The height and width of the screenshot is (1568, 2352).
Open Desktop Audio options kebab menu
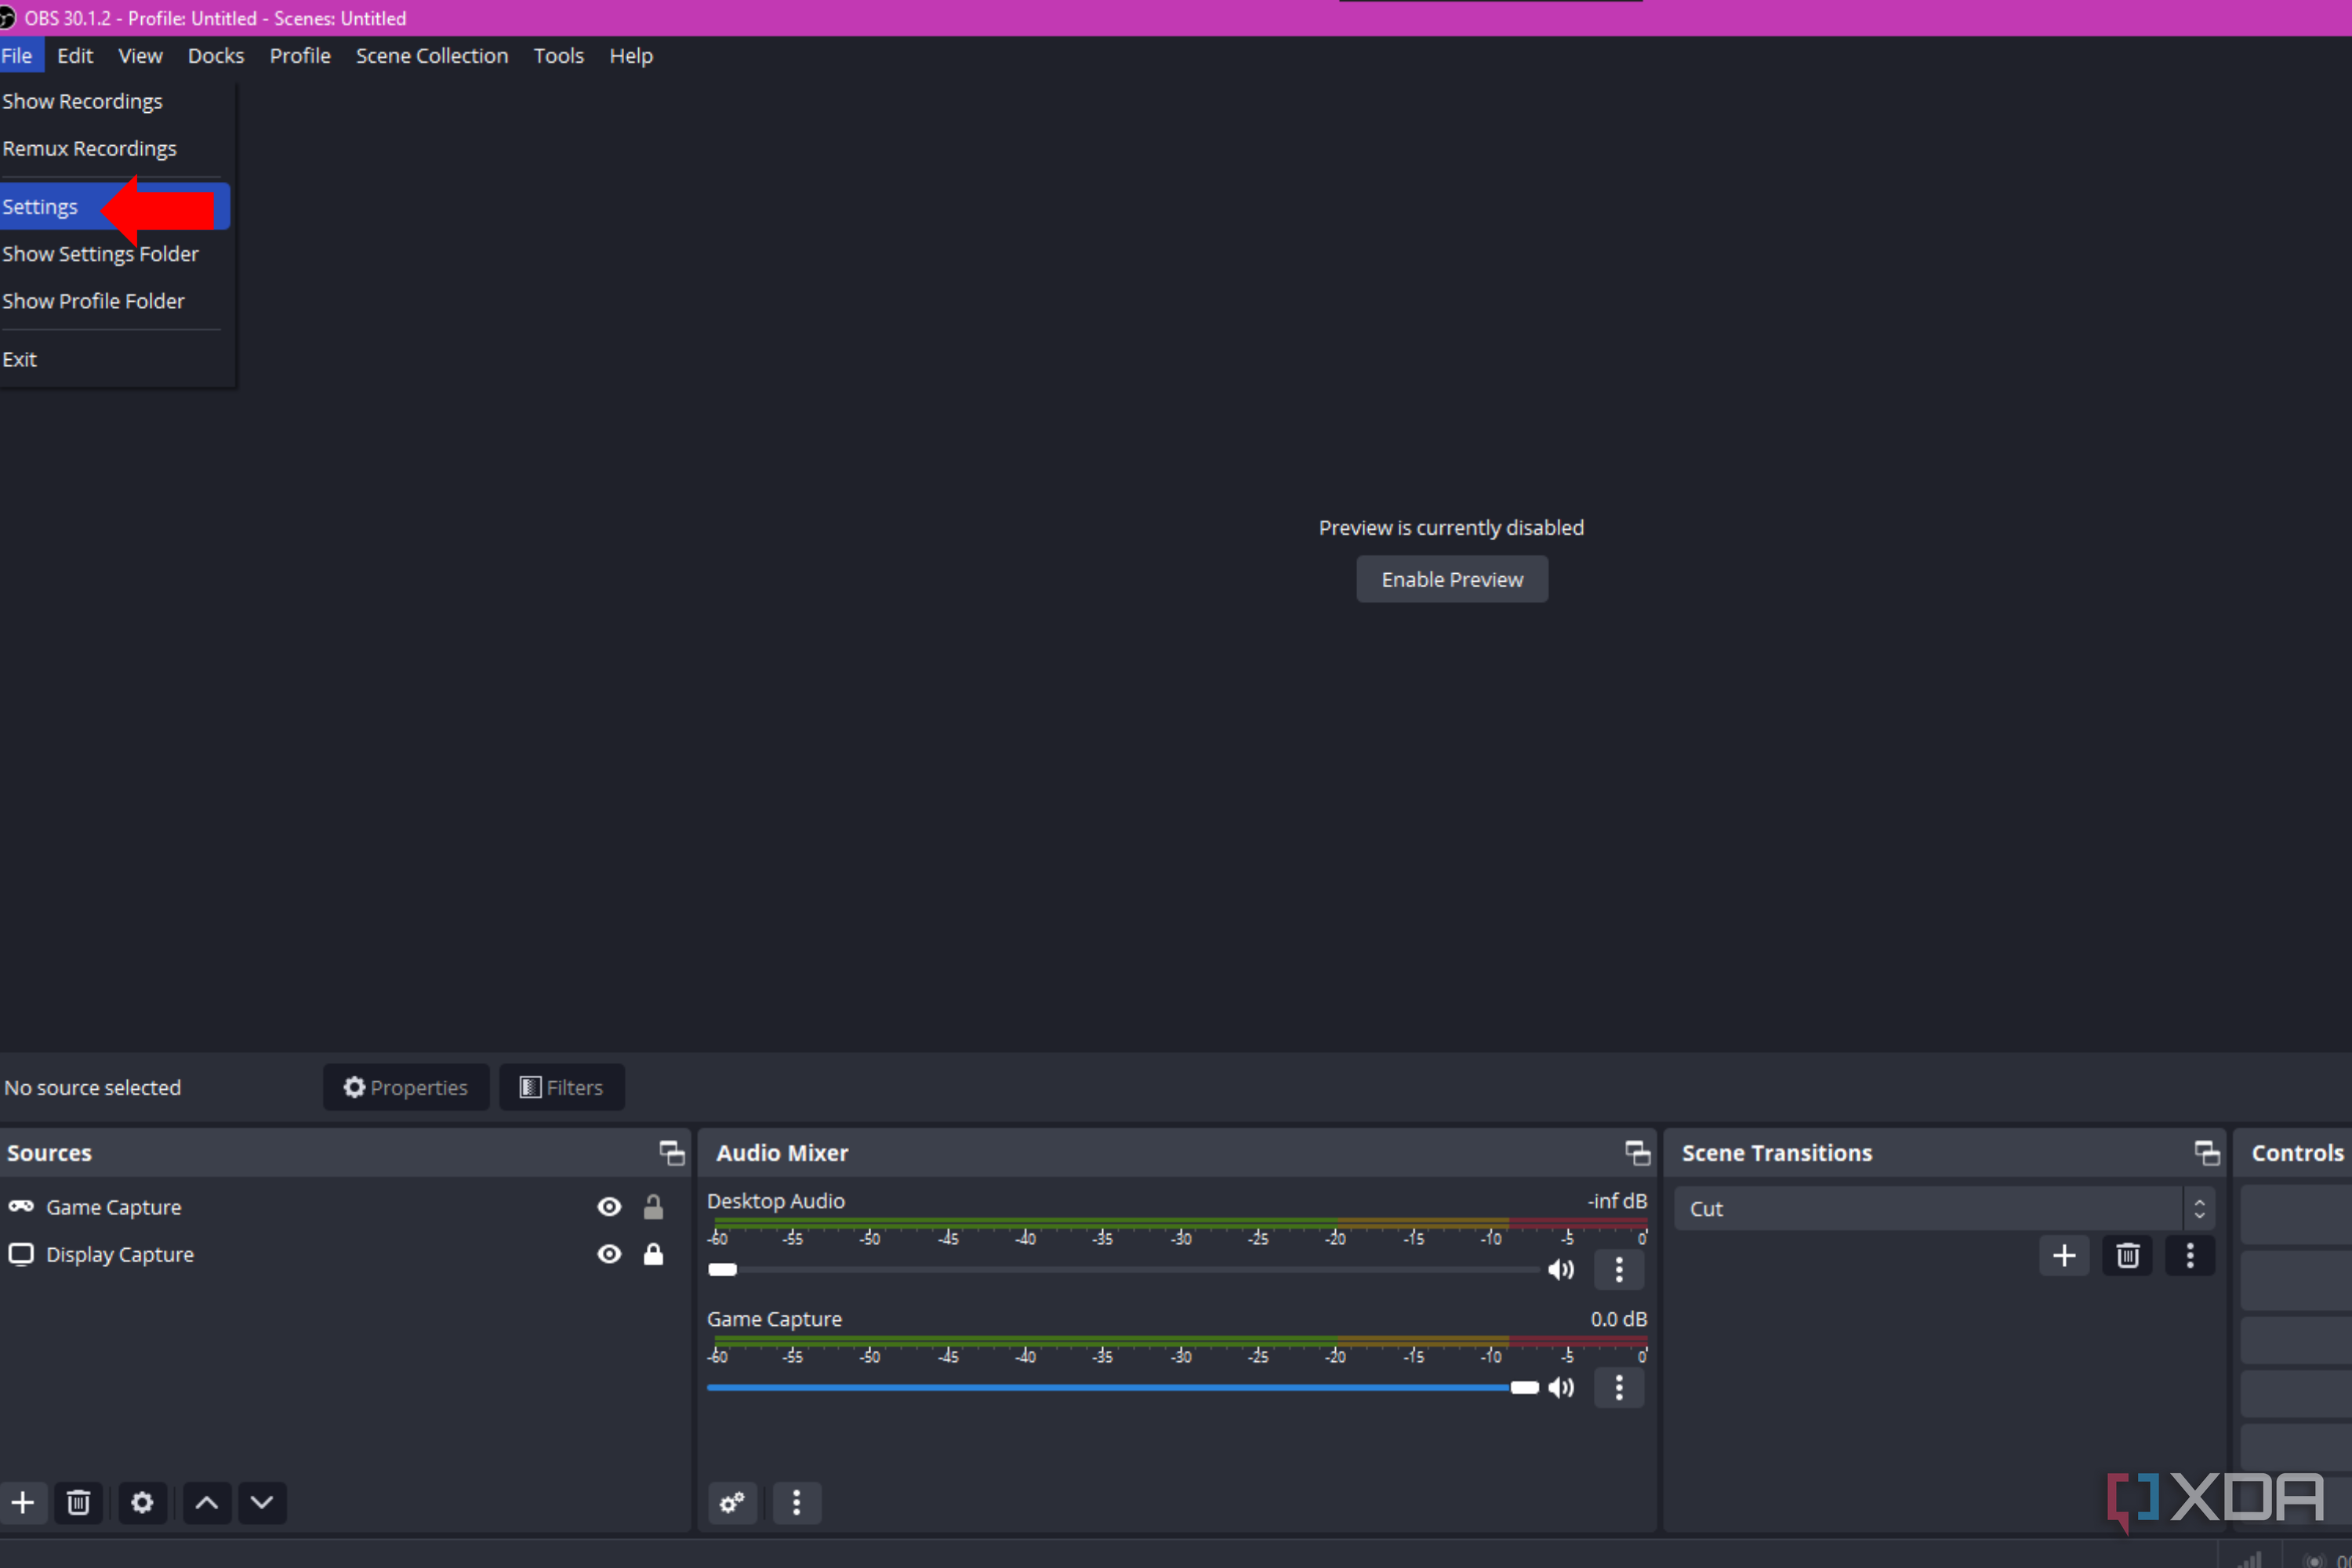pyautogui.click(x=1618, y=1270)
